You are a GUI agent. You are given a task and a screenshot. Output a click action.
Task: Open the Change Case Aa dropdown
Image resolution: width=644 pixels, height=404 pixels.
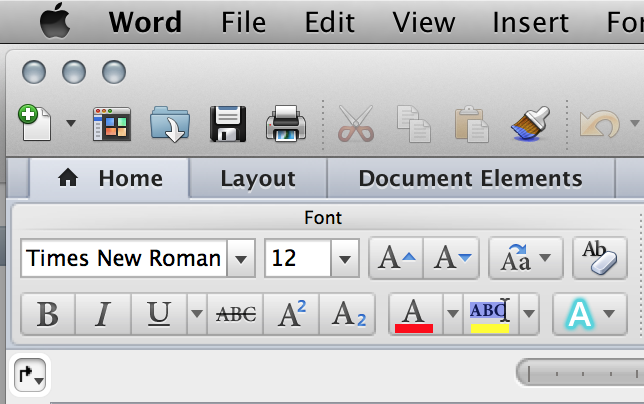[526, 258]
